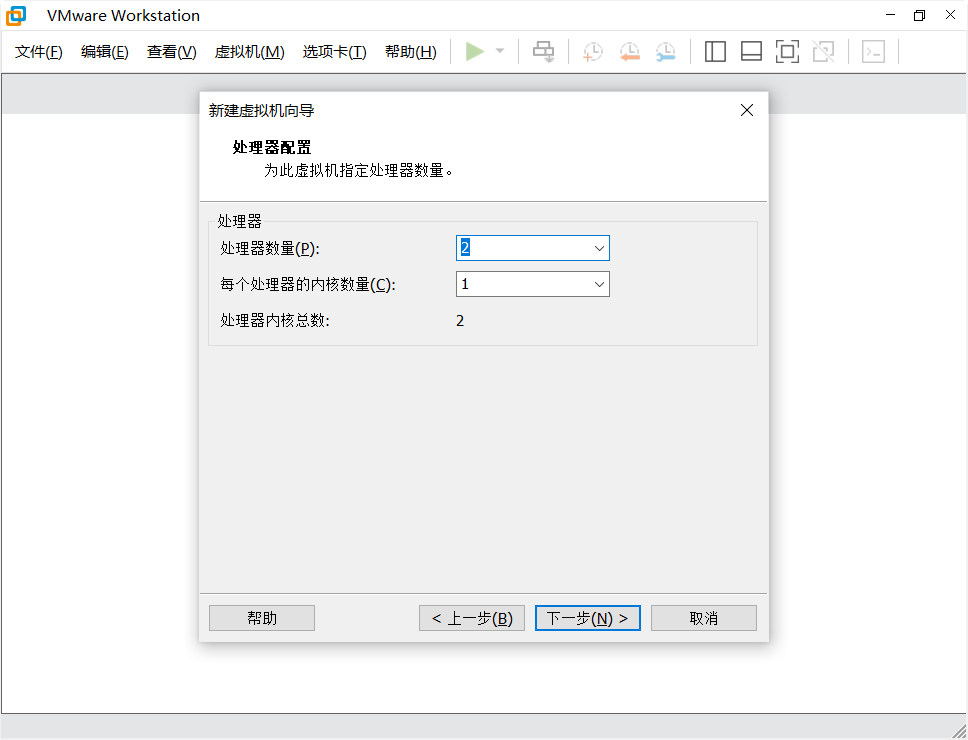The width and height of the screenshot is (968, 740).
Task: Minimize the VMware Workstation window
Action: [890, 15]
